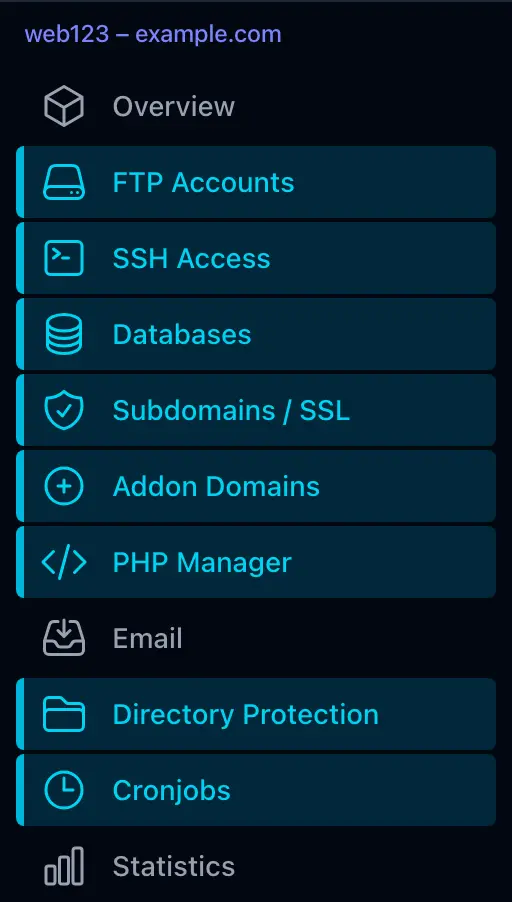Click the code brackets icon for PHP Manager
This screenshot has height=902, width=512.
pyautogui.click(x=64, y=562)
